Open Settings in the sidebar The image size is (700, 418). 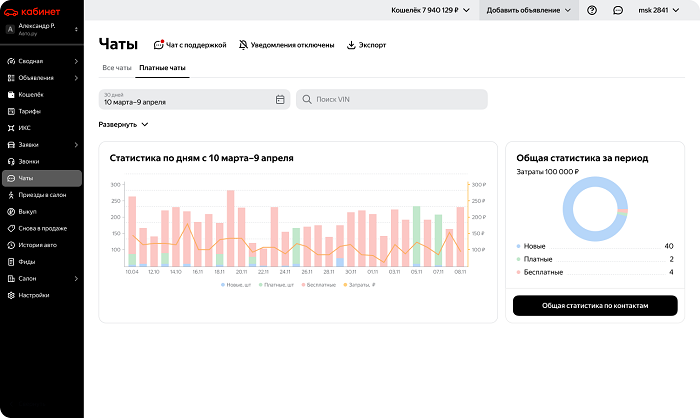tap(33, 295)
